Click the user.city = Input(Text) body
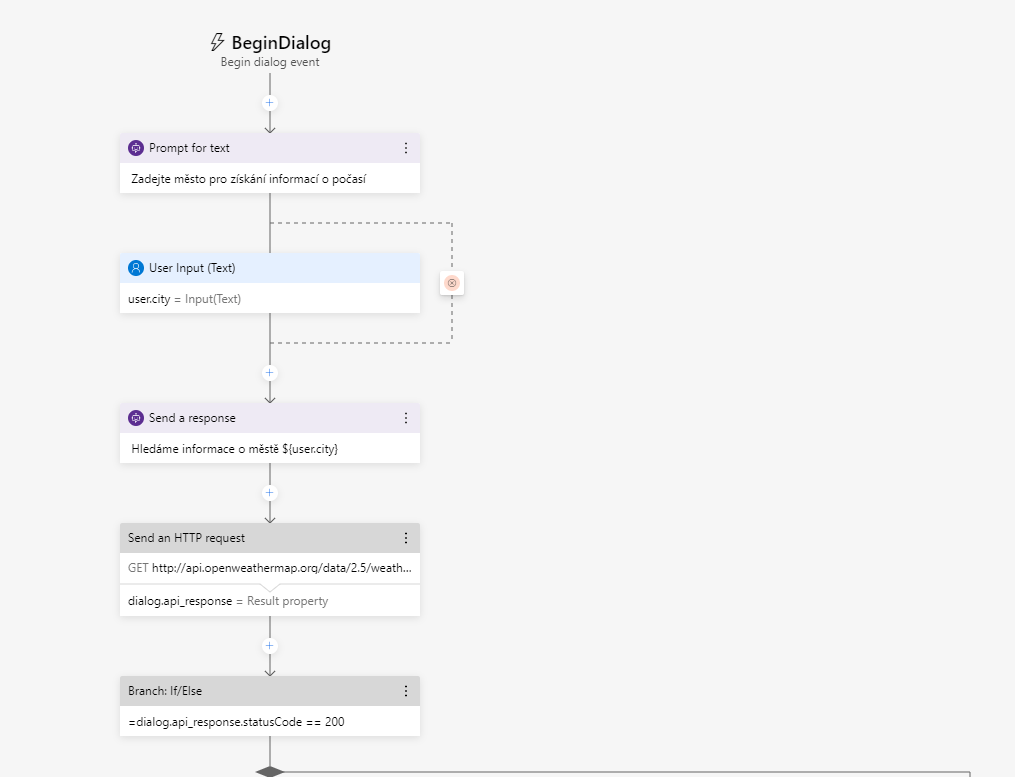The width and height of the screenshot is (1015, 777). pyautogui.click(x=185, y=298)
